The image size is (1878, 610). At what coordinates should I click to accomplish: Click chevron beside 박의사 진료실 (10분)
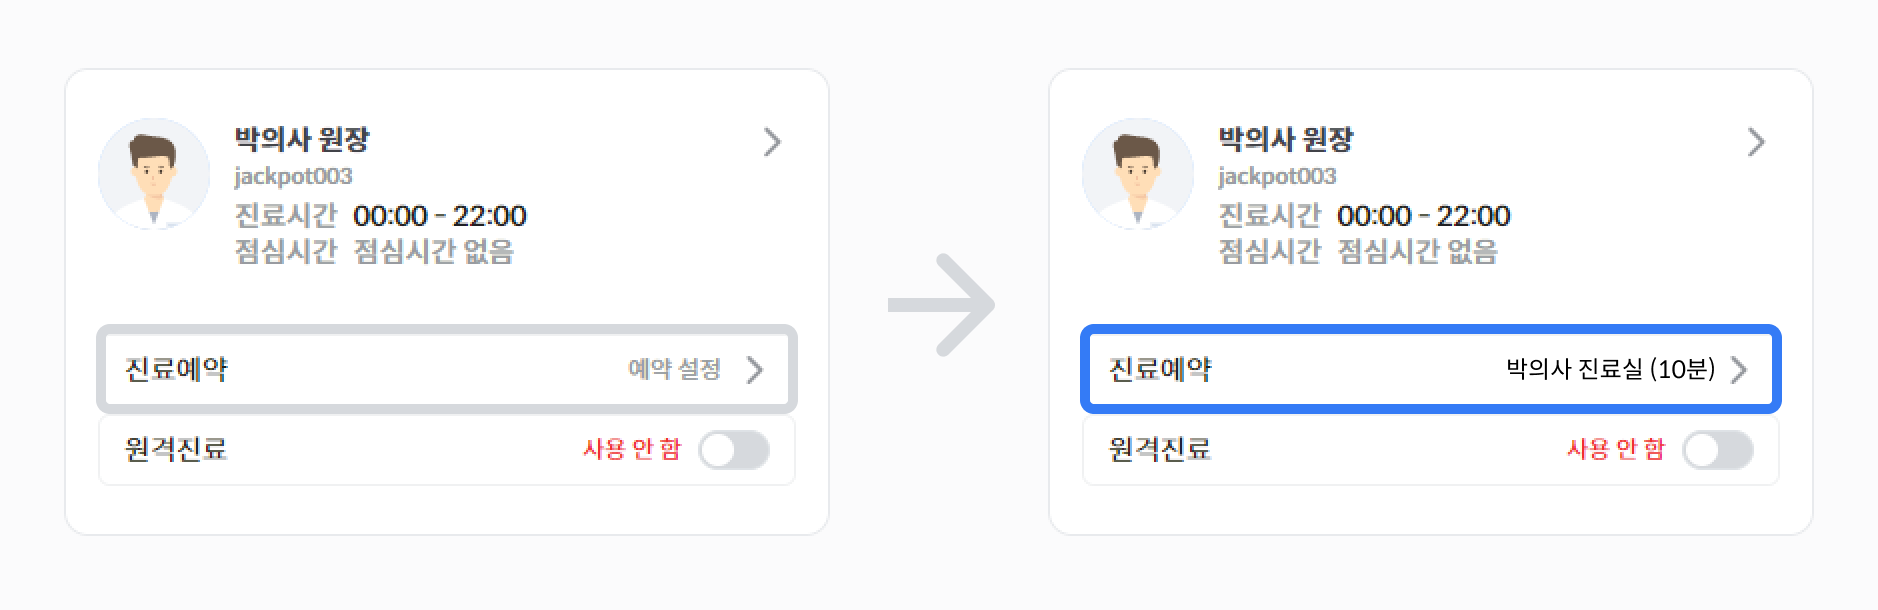(x=1739, y=370)
